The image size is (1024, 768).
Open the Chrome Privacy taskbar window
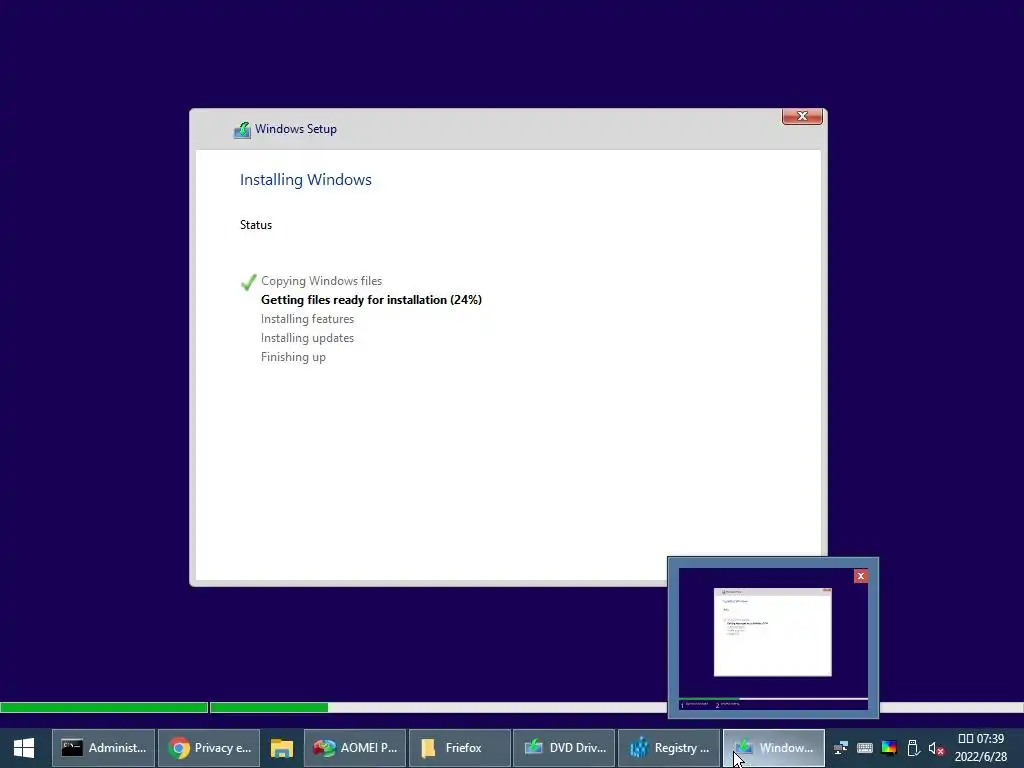click(209, 748)
